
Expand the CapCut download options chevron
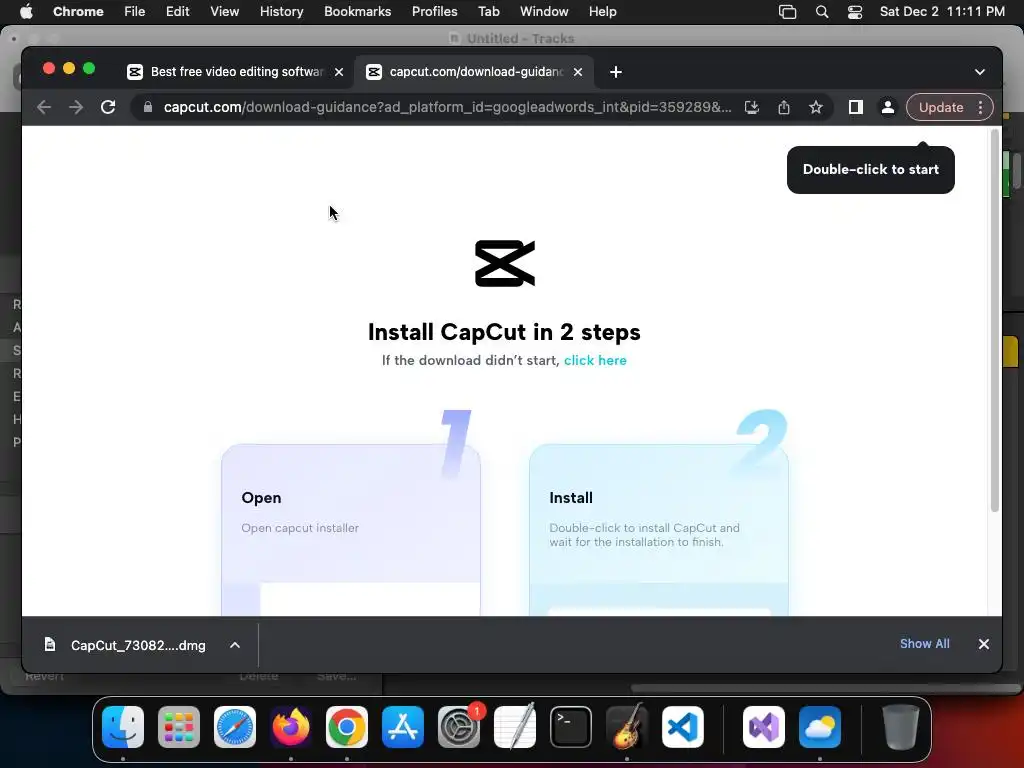[235, 645]
